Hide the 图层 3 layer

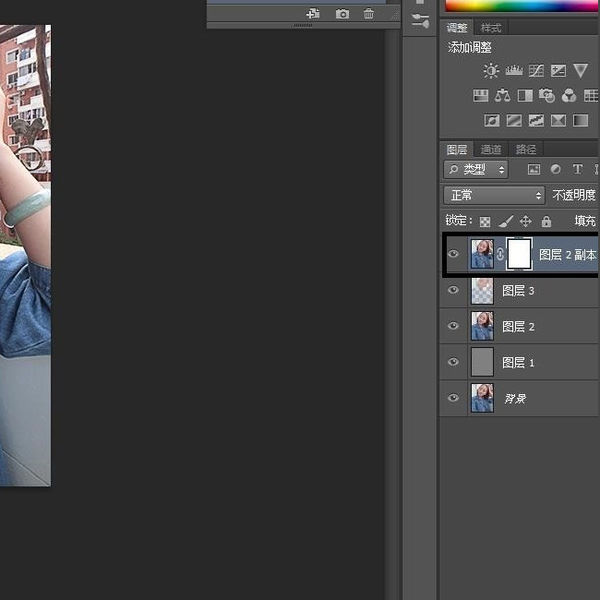click(453, 290)
